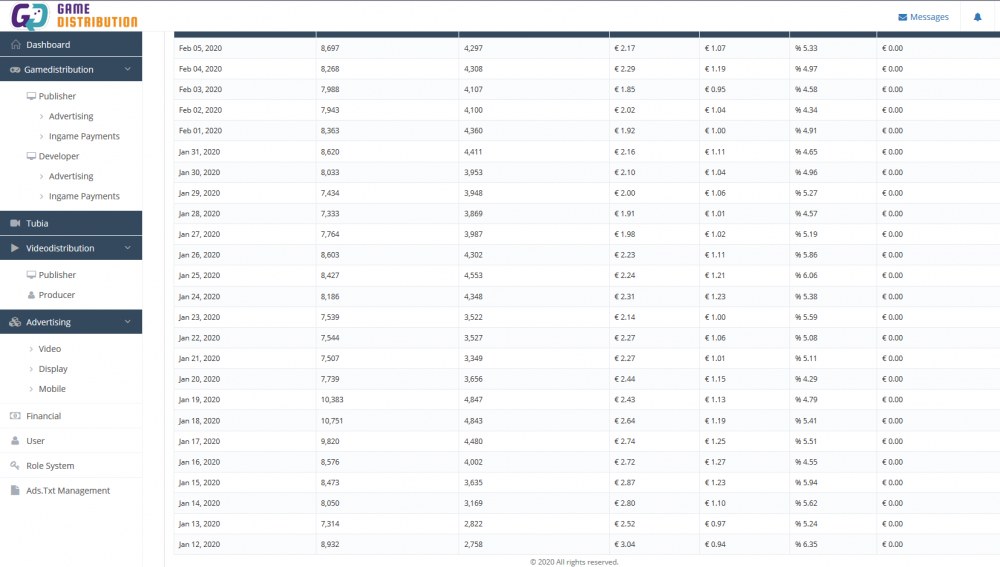Click the Dashboard home icon

(15, 45)
